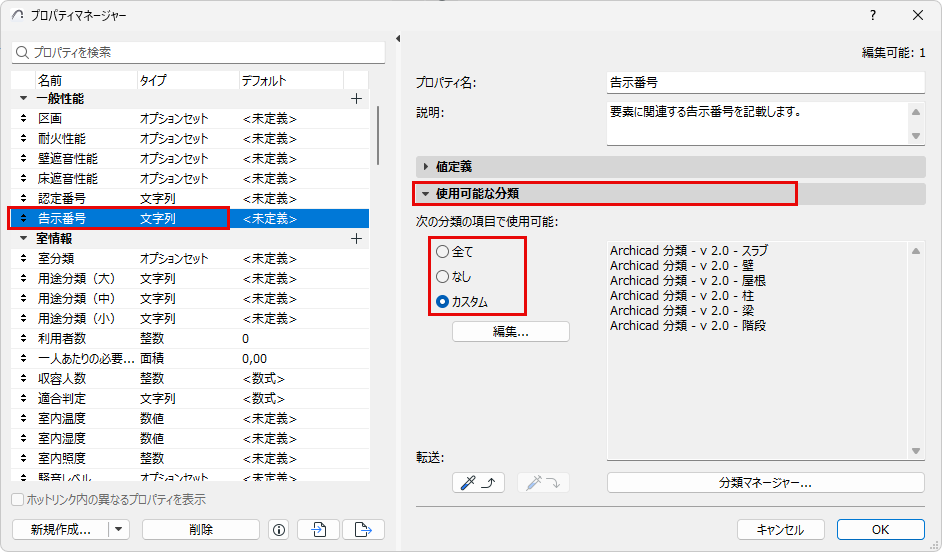Screen dimensions: 942x552
Task: Click the reorder handle of 室内照度 row
Action: click(23, 458)
